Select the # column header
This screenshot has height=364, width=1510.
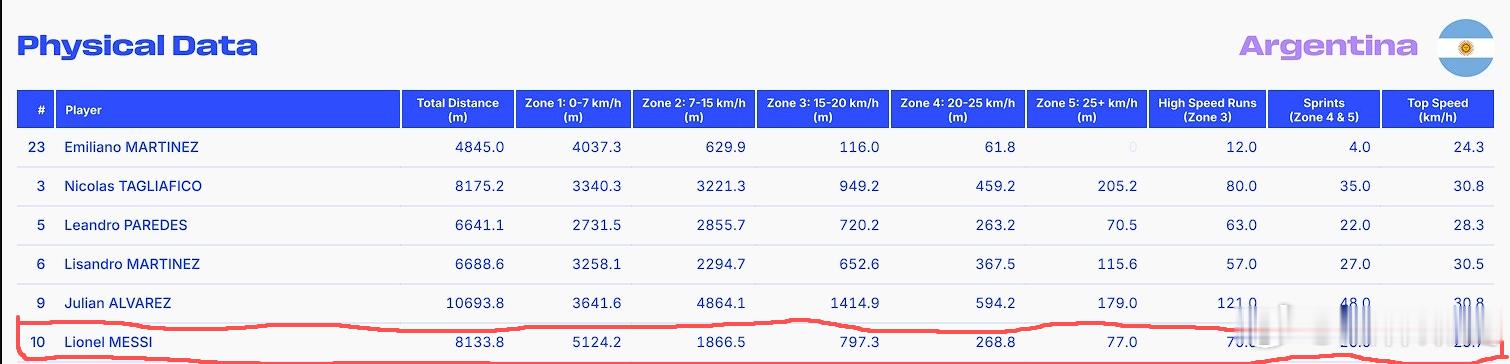(x=35, y=110)
